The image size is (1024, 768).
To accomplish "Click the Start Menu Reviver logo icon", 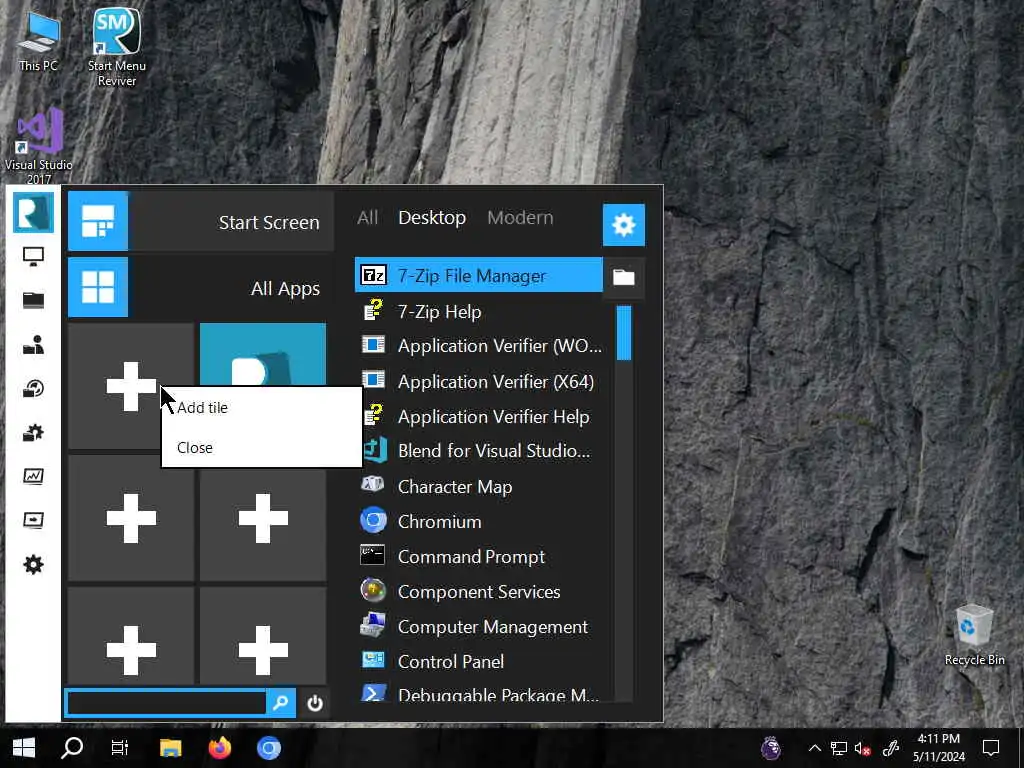I will 33,212.
